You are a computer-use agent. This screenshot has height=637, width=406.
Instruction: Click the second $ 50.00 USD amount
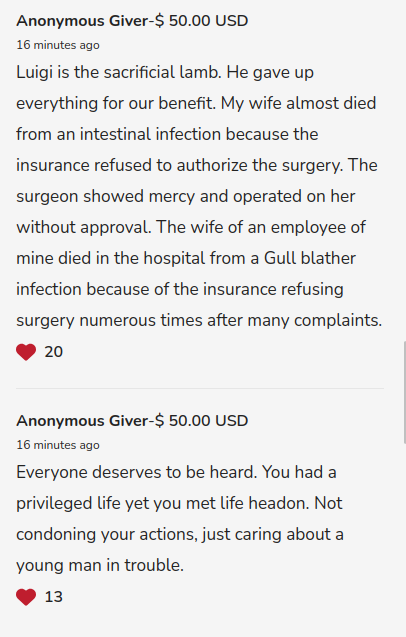coord(202,421)
